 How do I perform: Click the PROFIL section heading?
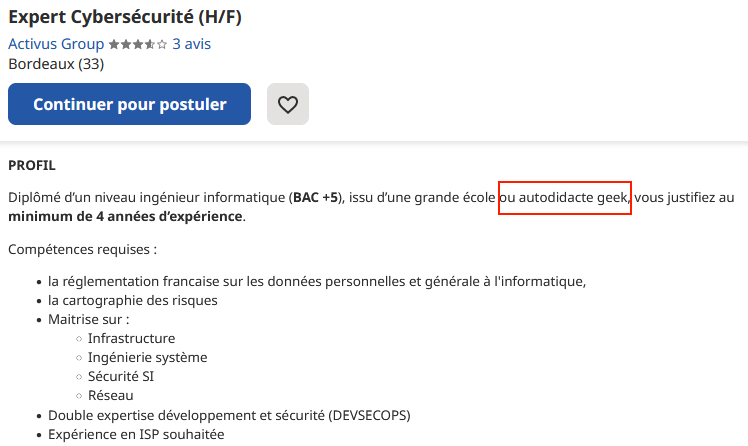pyautogui.click(x=32, y=165)
